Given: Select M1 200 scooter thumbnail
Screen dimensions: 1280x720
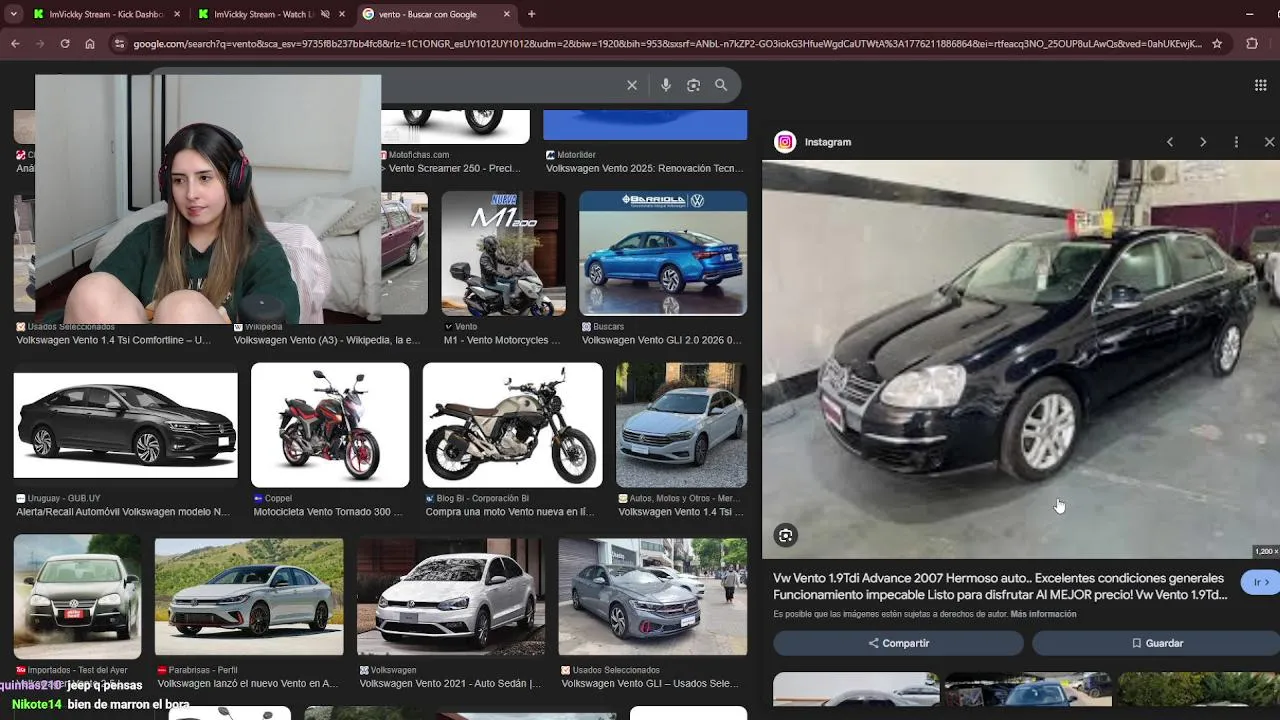Looking at the screenshot, I should (504, 253).
